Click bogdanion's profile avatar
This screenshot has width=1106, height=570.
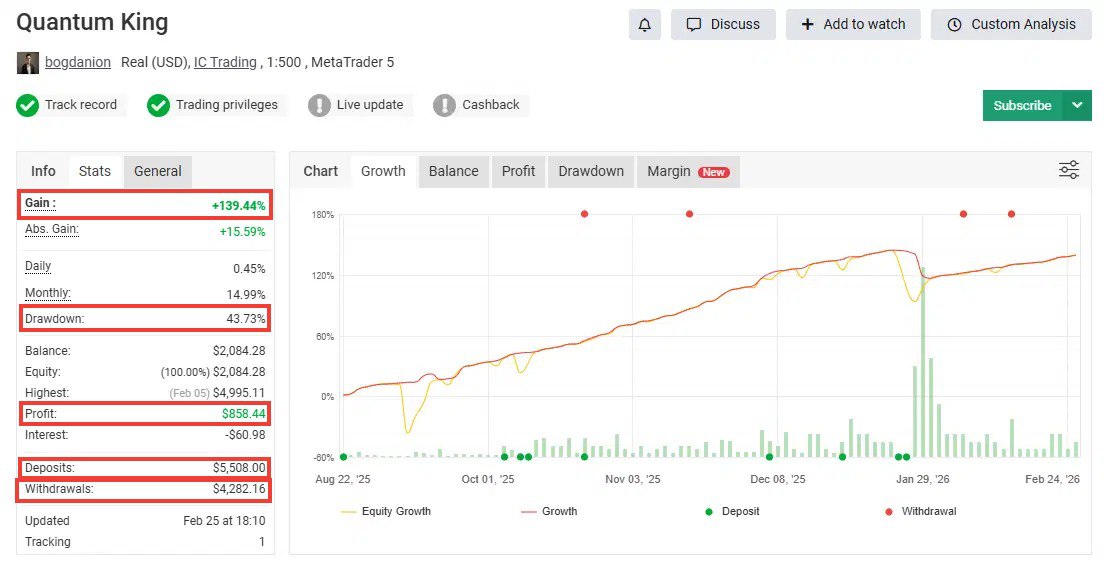click(x=28, y=62)
